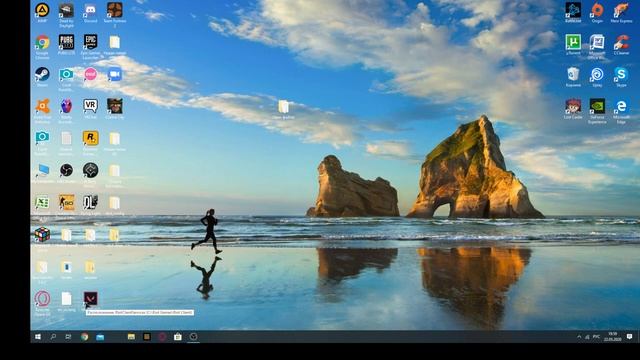Click the Origin desktop shortcut
This screenshot has width=640, height=360.
(x=597, y=10)
